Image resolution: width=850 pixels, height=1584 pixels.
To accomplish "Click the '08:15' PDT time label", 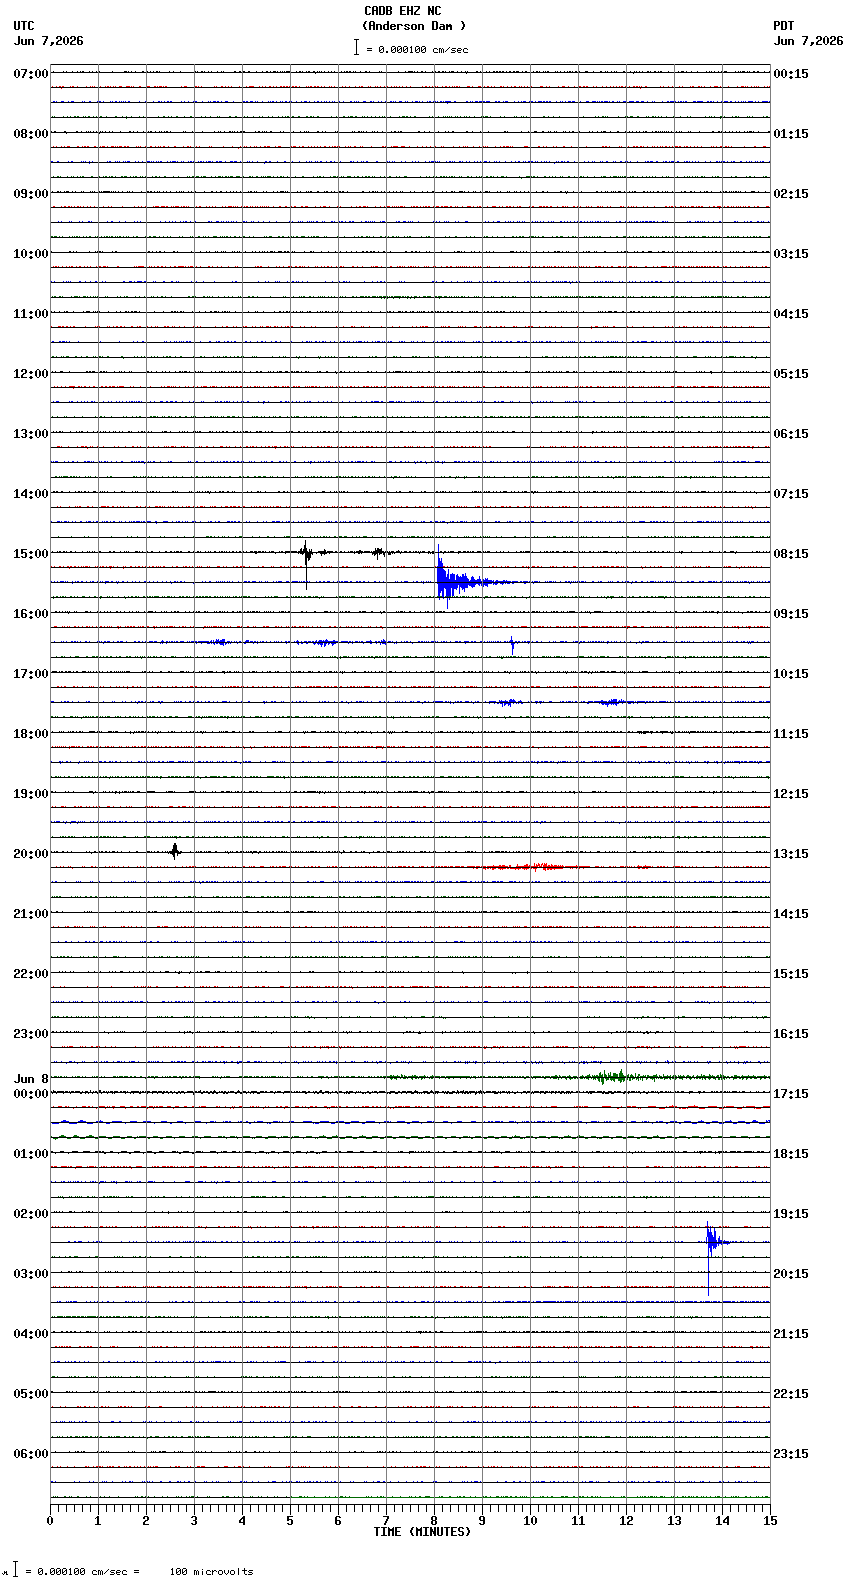I will [791, 554].
